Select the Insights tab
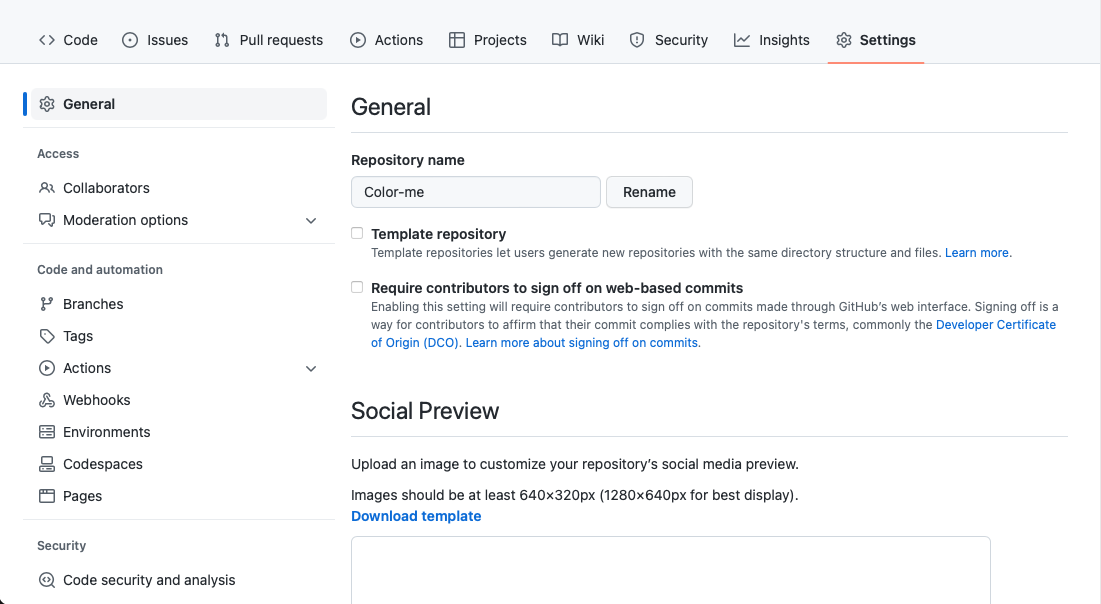Screen dimensions: 1101x604 772,40
